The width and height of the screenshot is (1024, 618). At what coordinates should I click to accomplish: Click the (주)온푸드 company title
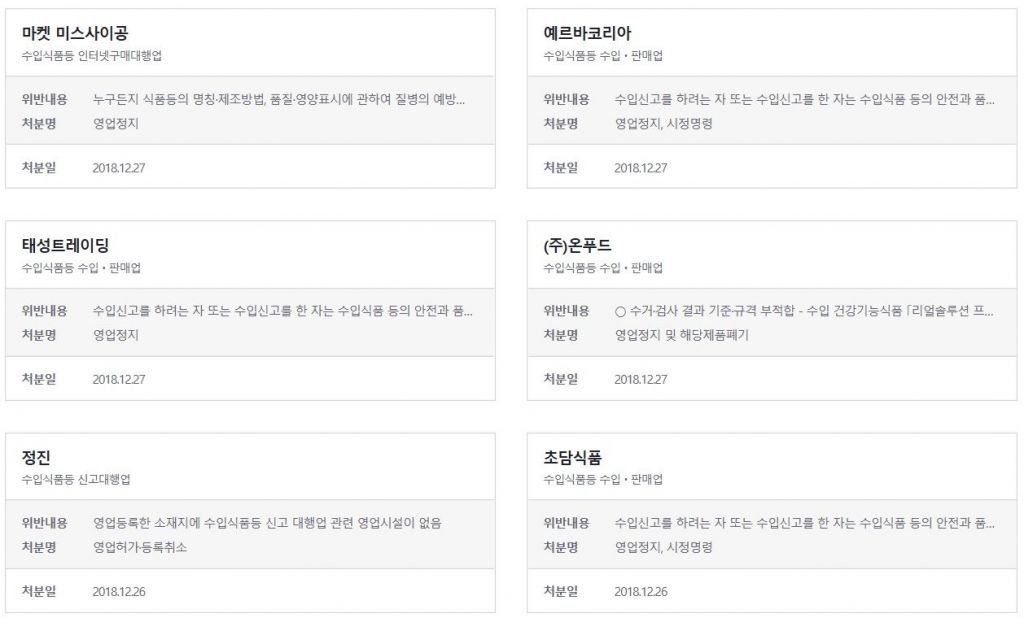pyautogui.click(x=577, y=246)
